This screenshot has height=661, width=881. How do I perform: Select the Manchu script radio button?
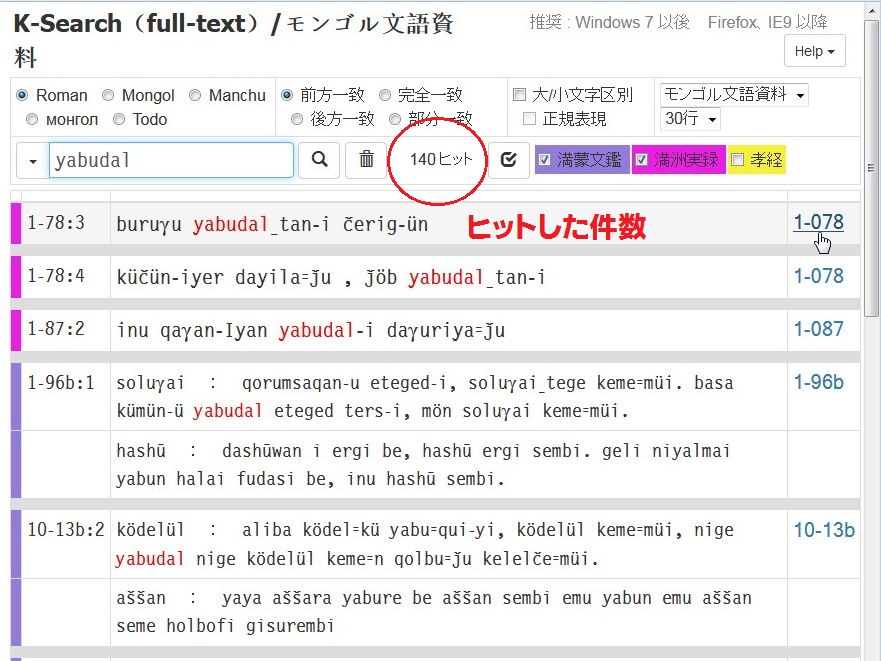pos(195,96)
